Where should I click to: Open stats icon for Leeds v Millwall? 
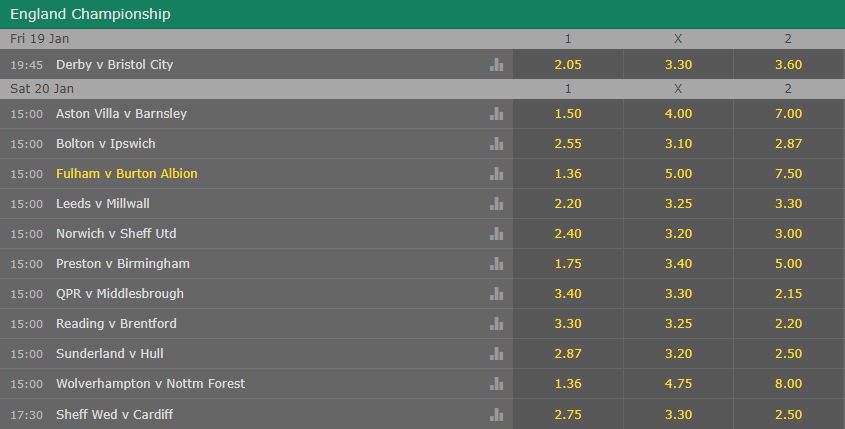(497, 204)
